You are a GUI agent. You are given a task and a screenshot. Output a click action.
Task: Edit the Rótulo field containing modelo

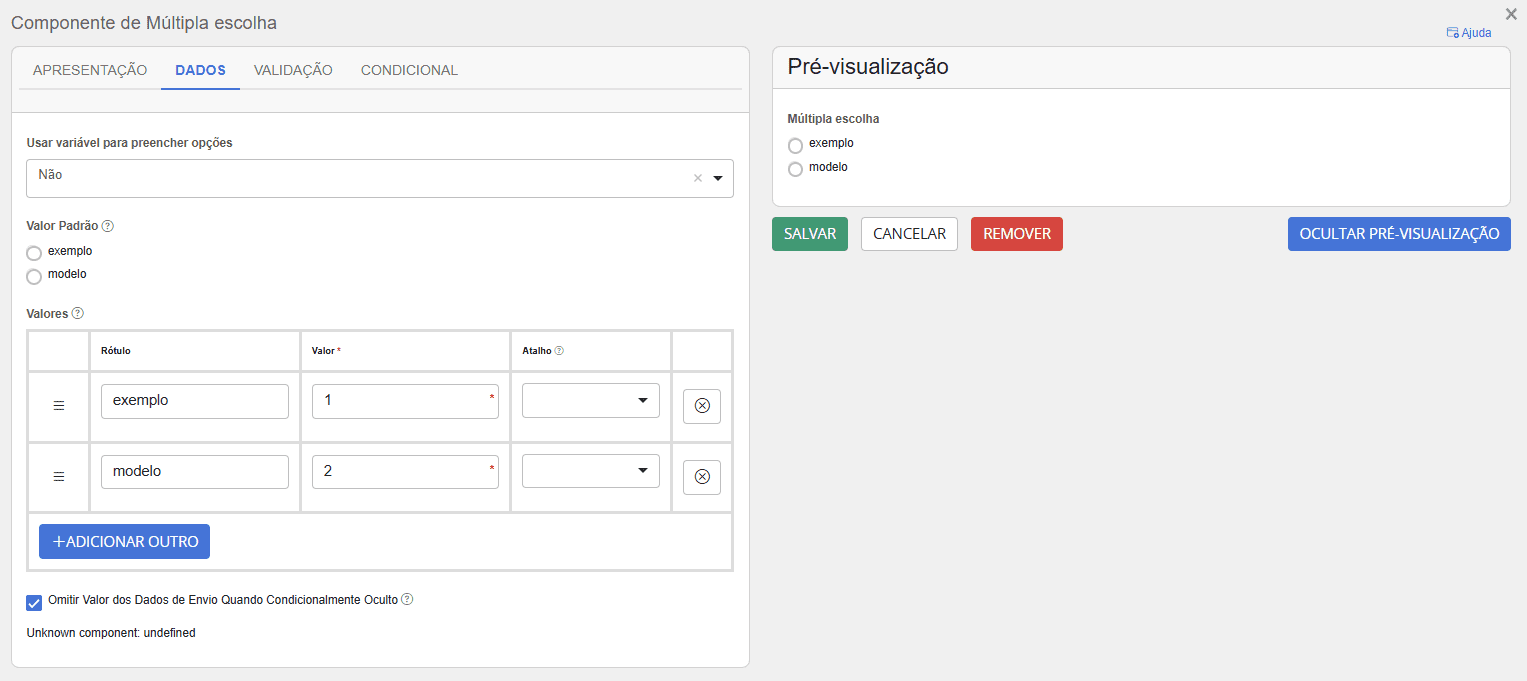[x=195, y=472]
